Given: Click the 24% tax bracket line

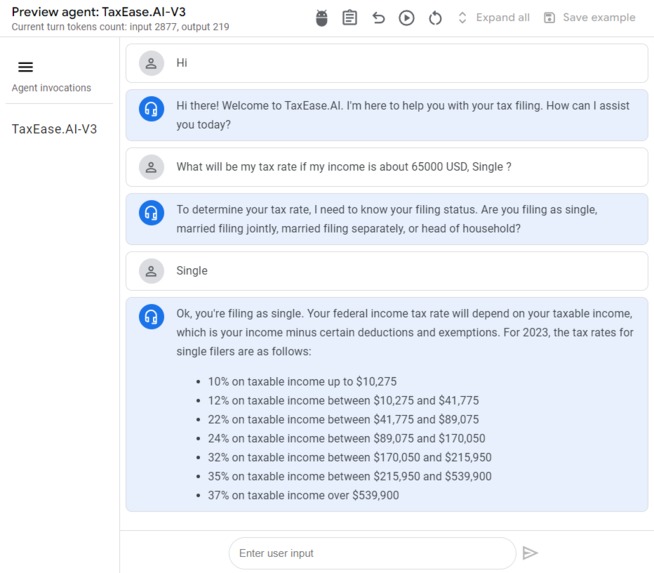Looking at the screenshot, I should (346, 438).
